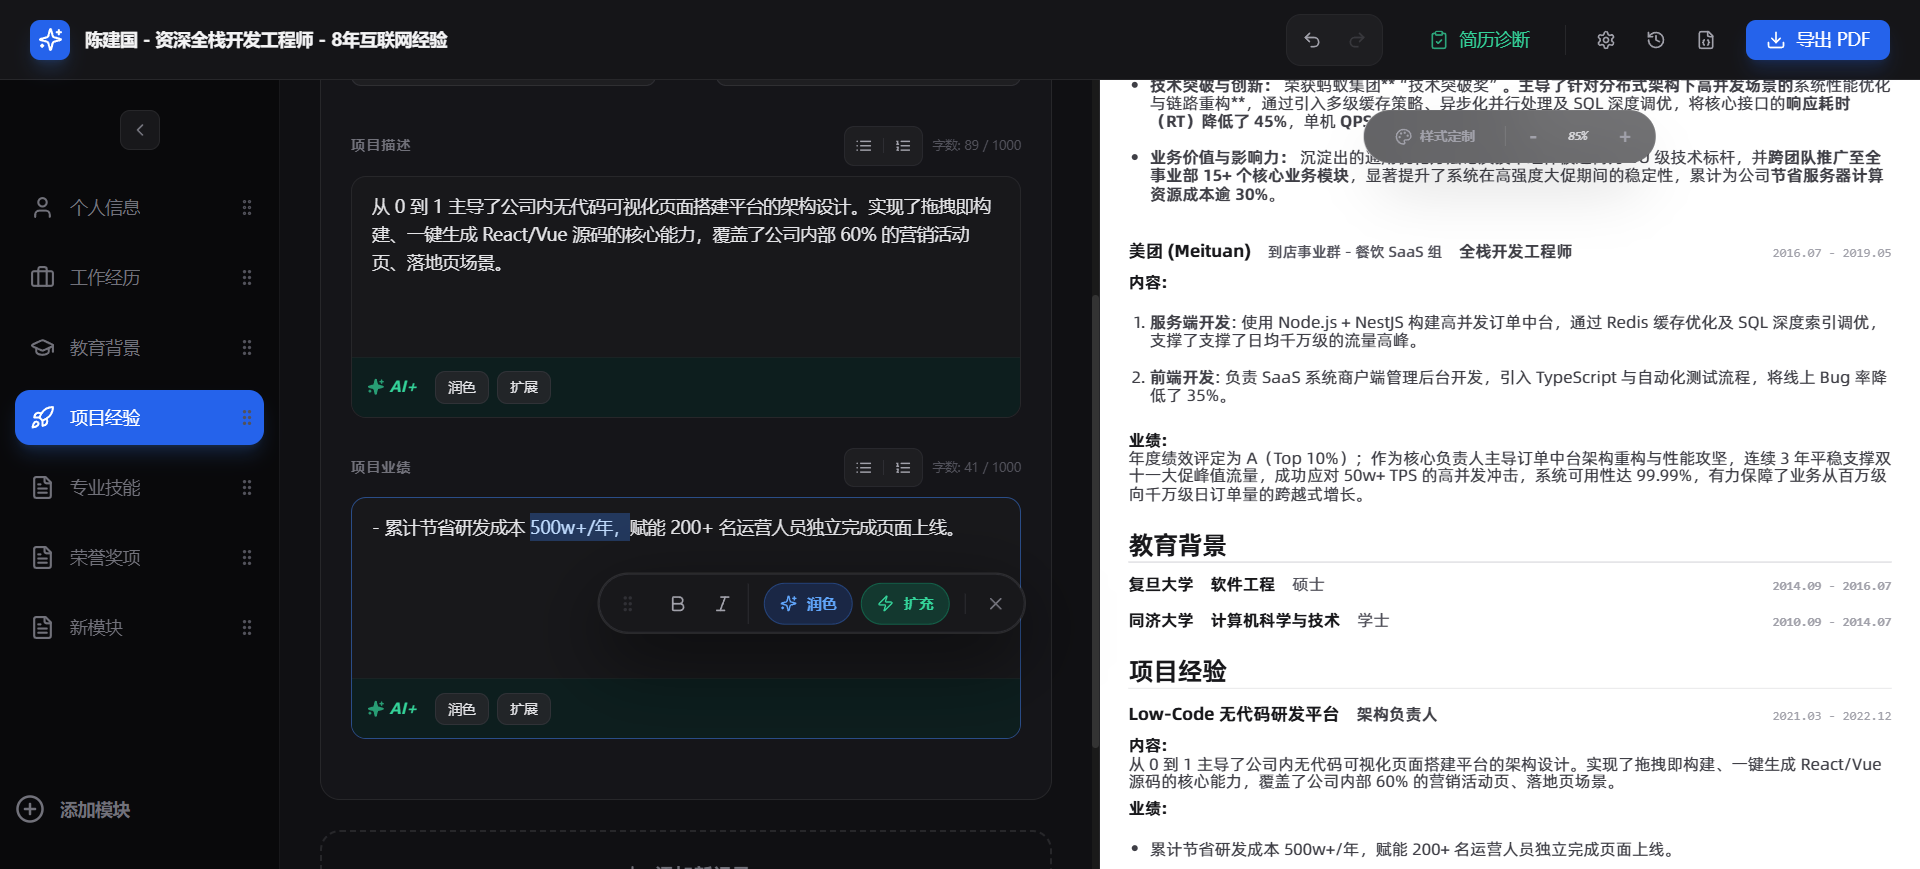The image size is (1920, 869).
Task: Select 工作经历 in sidebar
Action: point(139,277)
